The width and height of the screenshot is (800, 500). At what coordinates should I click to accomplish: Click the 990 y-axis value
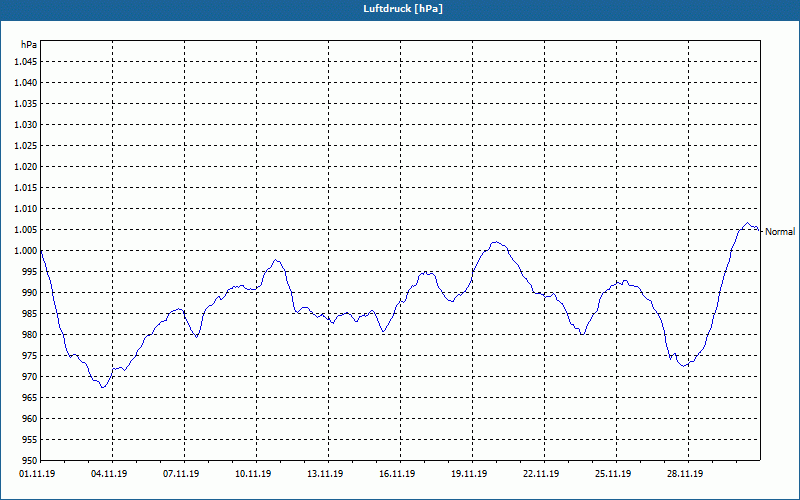pos(30,292)
